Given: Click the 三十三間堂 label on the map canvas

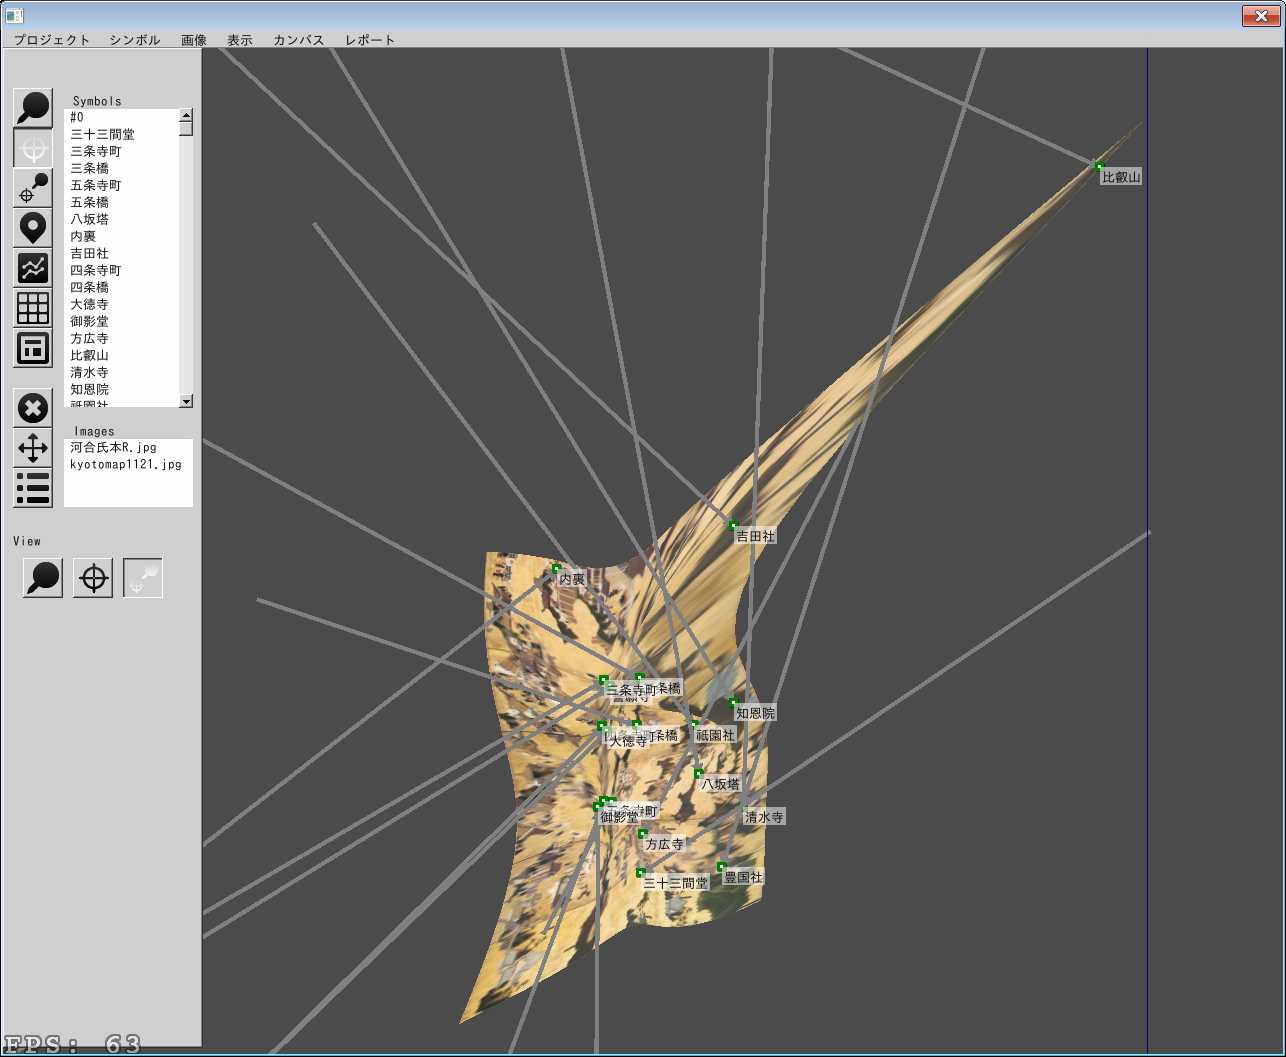Looking at the screenshot, I should (x=675, y=883).
